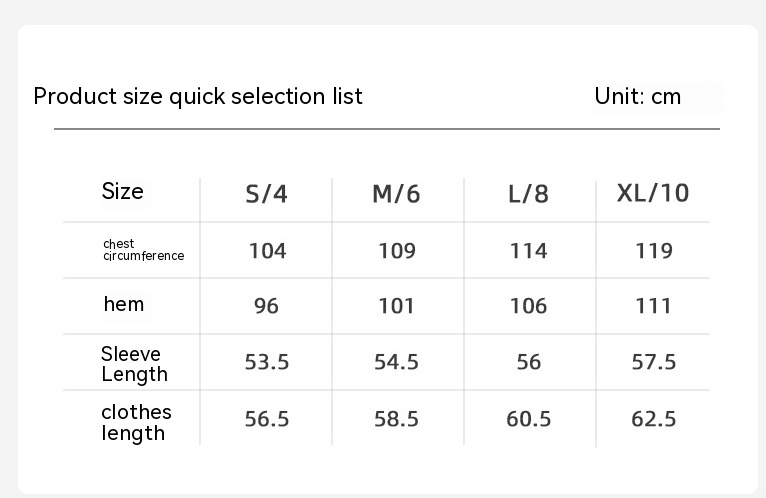Click the 'Unit: cm' label
Image resolution: width=766 pixels, height=498 pixels.
[637, 96]
